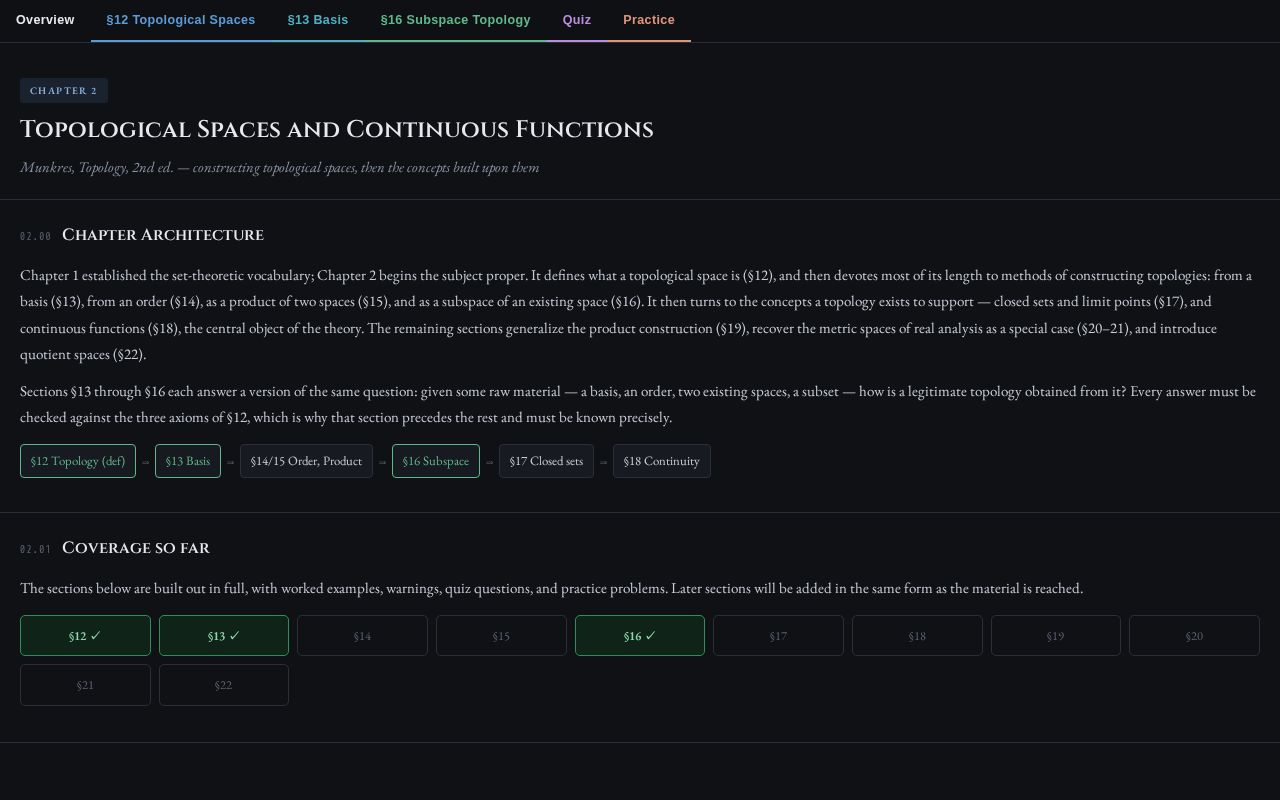Click the §21 coverage tile
Screen dimensions: 1280x800
coord(85,685)
